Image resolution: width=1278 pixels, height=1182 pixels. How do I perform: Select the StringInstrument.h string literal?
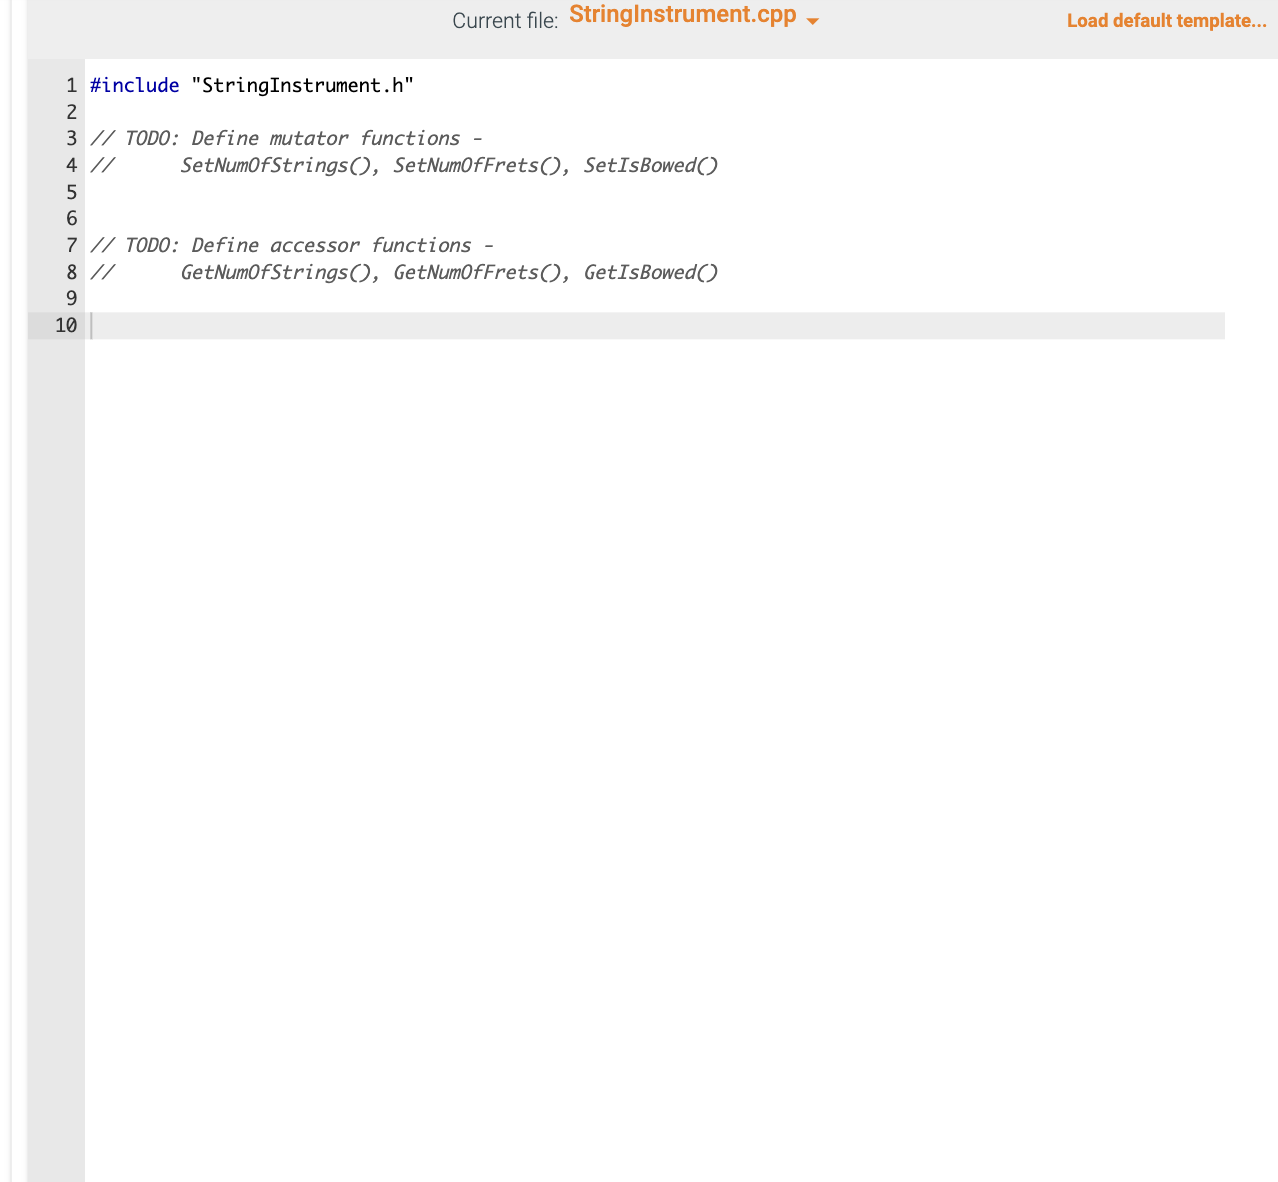(x=305, y=85)
